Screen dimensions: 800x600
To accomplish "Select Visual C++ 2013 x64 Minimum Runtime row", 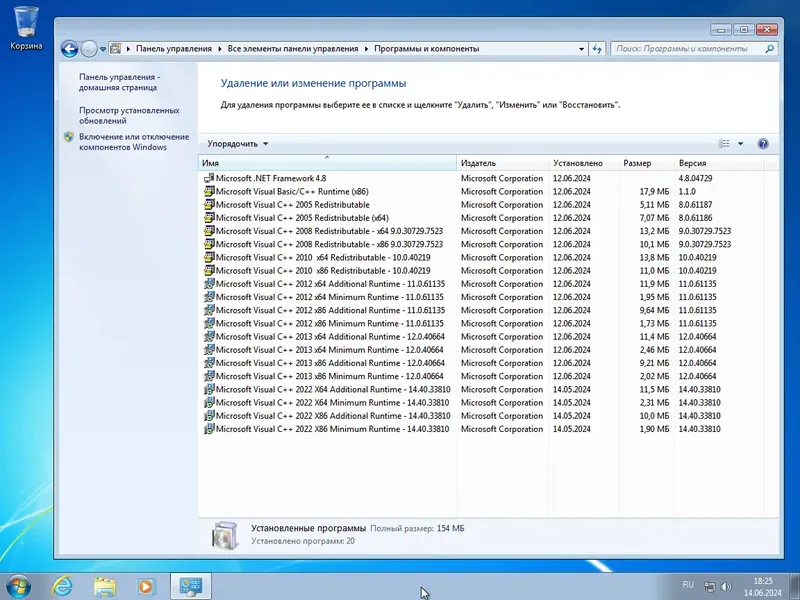I will click(482, 350).
